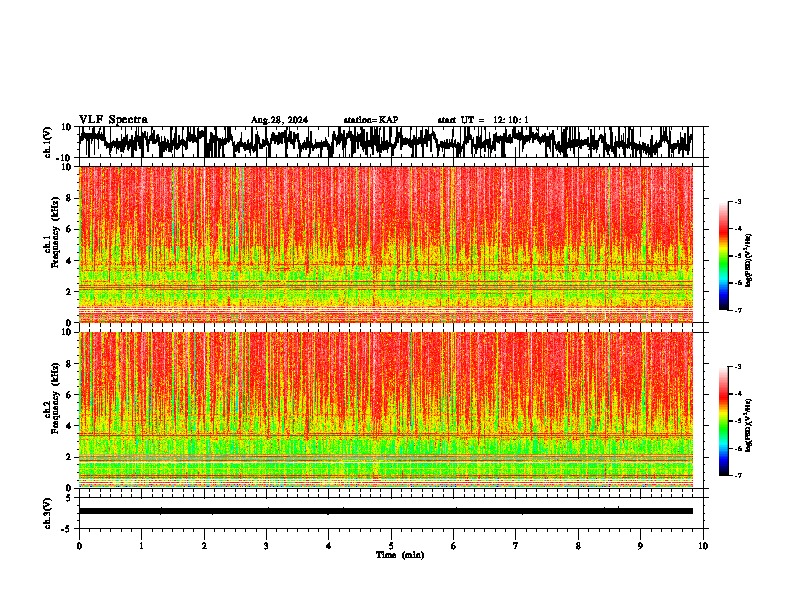Click time axis tick label "2"
This screenshot has width=792, height=612.
click(x=204, y=546)
